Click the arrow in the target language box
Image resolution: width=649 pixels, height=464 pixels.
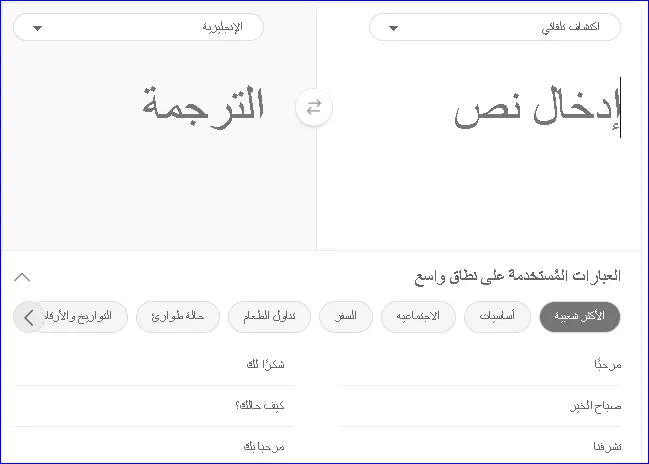point(37,28)
